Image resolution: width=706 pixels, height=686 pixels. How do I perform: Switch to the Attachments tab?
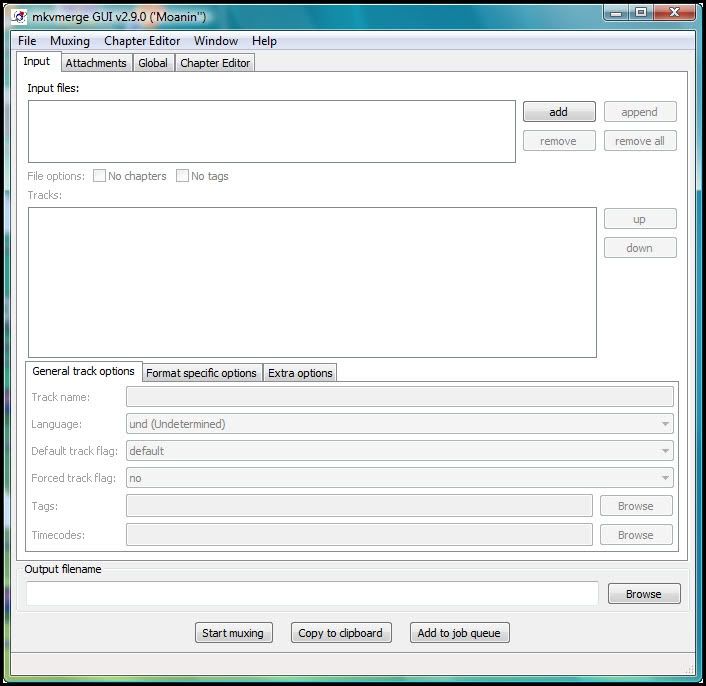coord(96,63)
